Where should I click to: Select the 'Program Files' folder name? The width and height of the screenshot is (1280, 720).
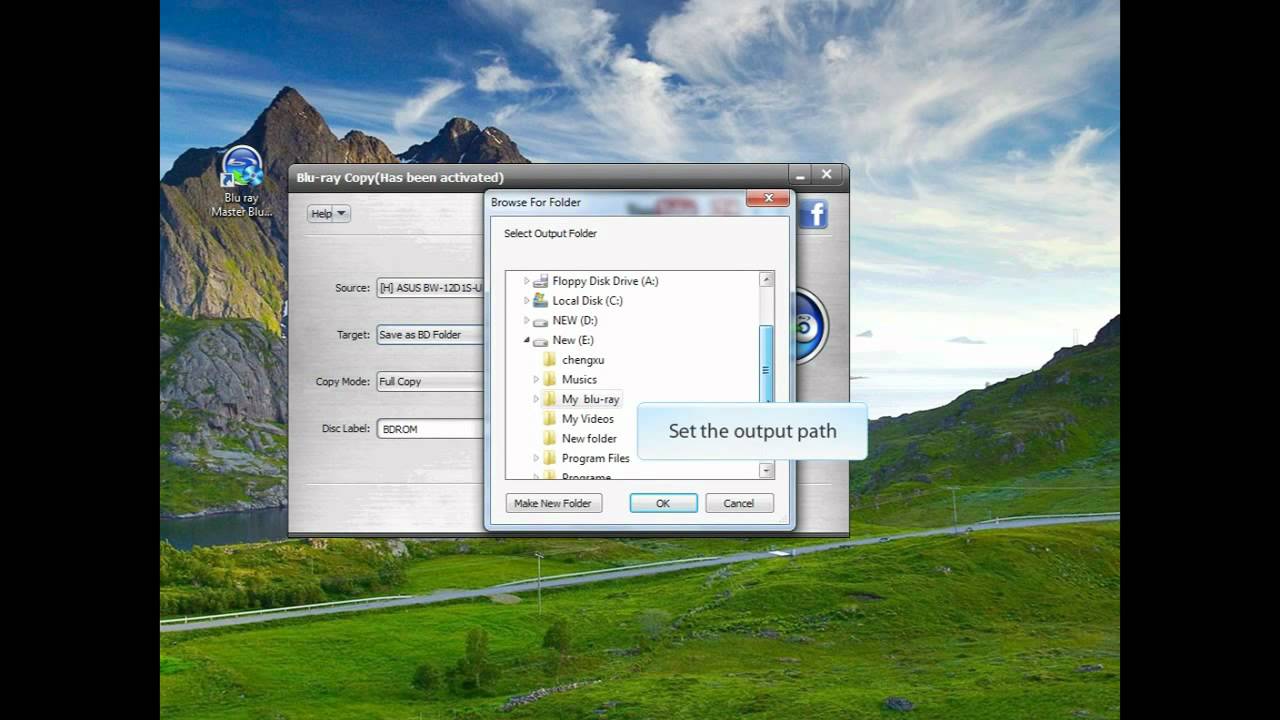tap(596, 458)
